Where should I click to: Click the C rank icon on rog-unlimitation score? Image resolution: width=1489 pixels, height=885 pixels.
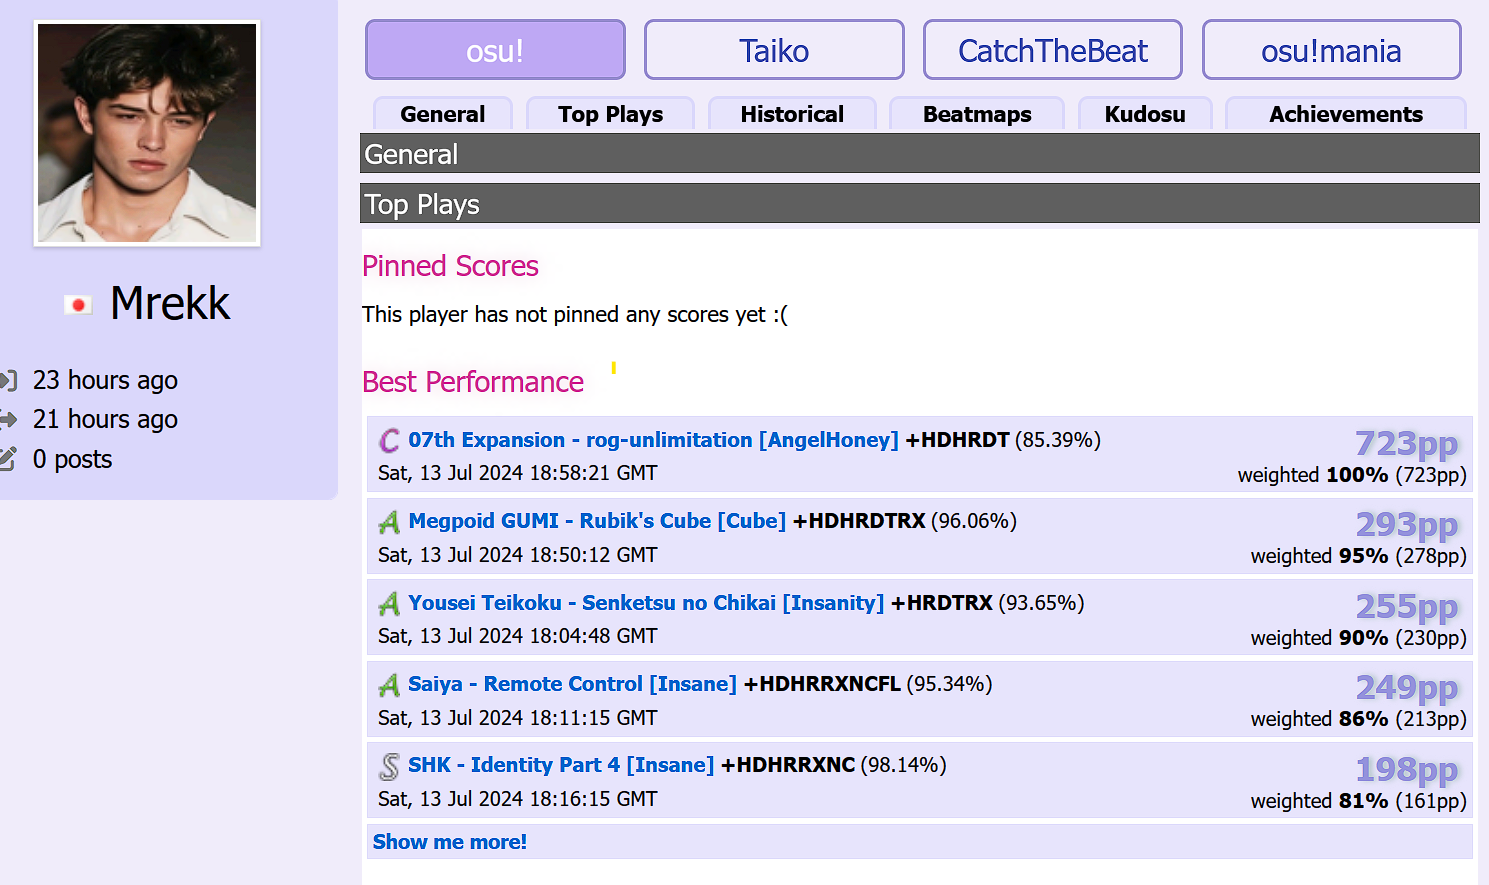(389, 441)
